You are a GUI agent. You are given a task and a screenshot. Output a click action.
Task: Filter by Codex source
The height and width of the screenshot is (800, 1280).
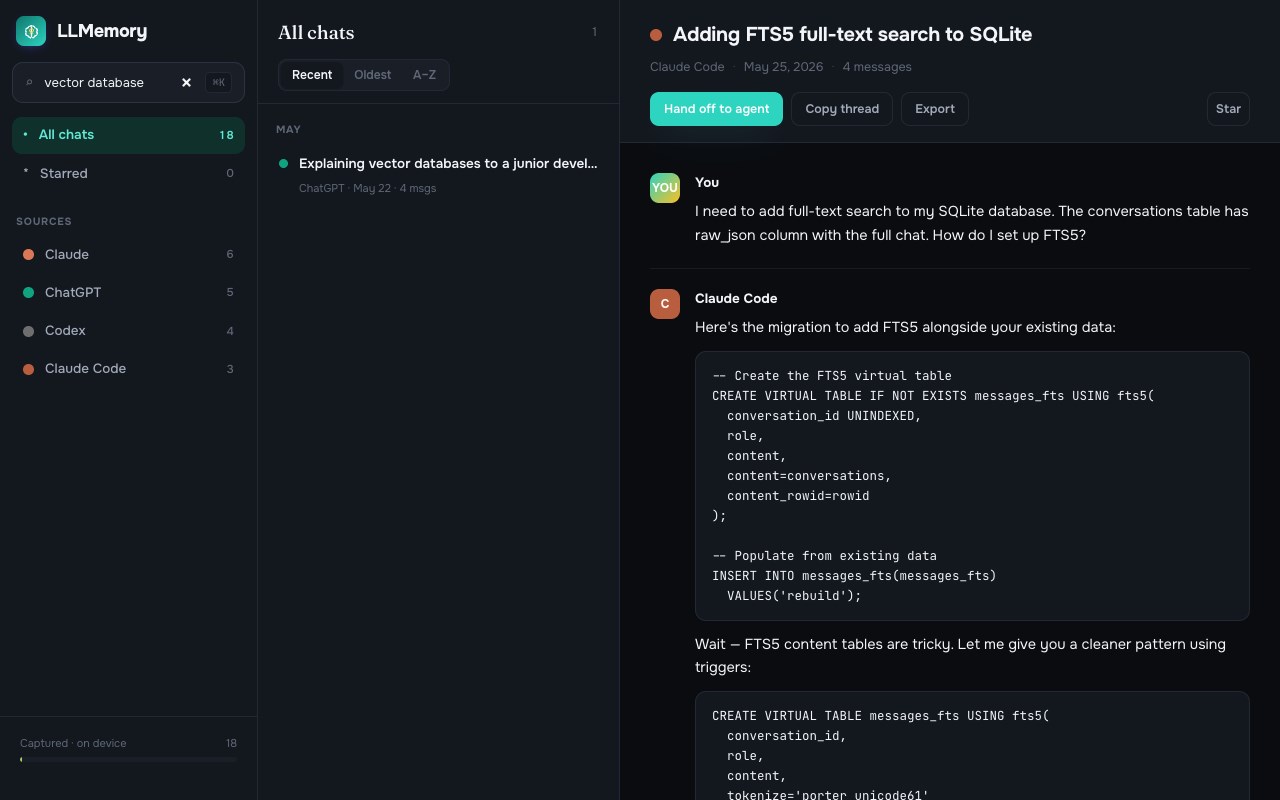(x=128, y=330)
